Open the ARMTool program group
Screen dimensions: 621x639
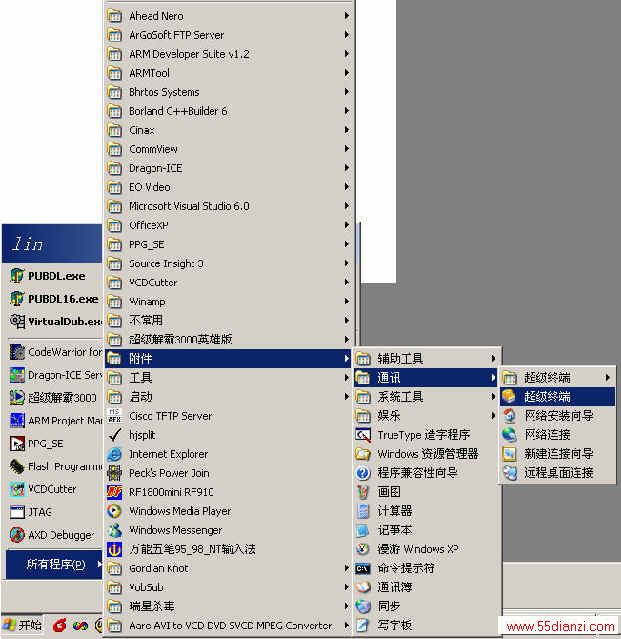[228, 73]
